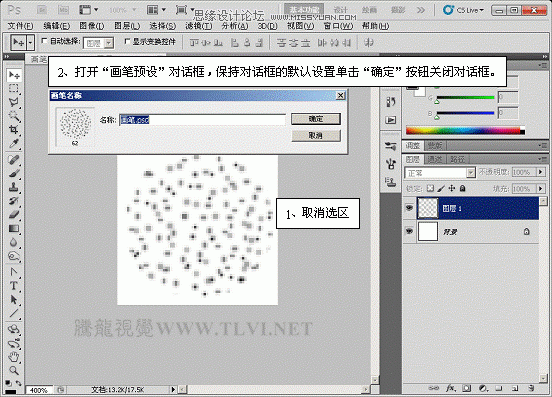The width and height of the screenshot is (552, 397).
Task: Open the Image menu
Action: pos(92,26)
